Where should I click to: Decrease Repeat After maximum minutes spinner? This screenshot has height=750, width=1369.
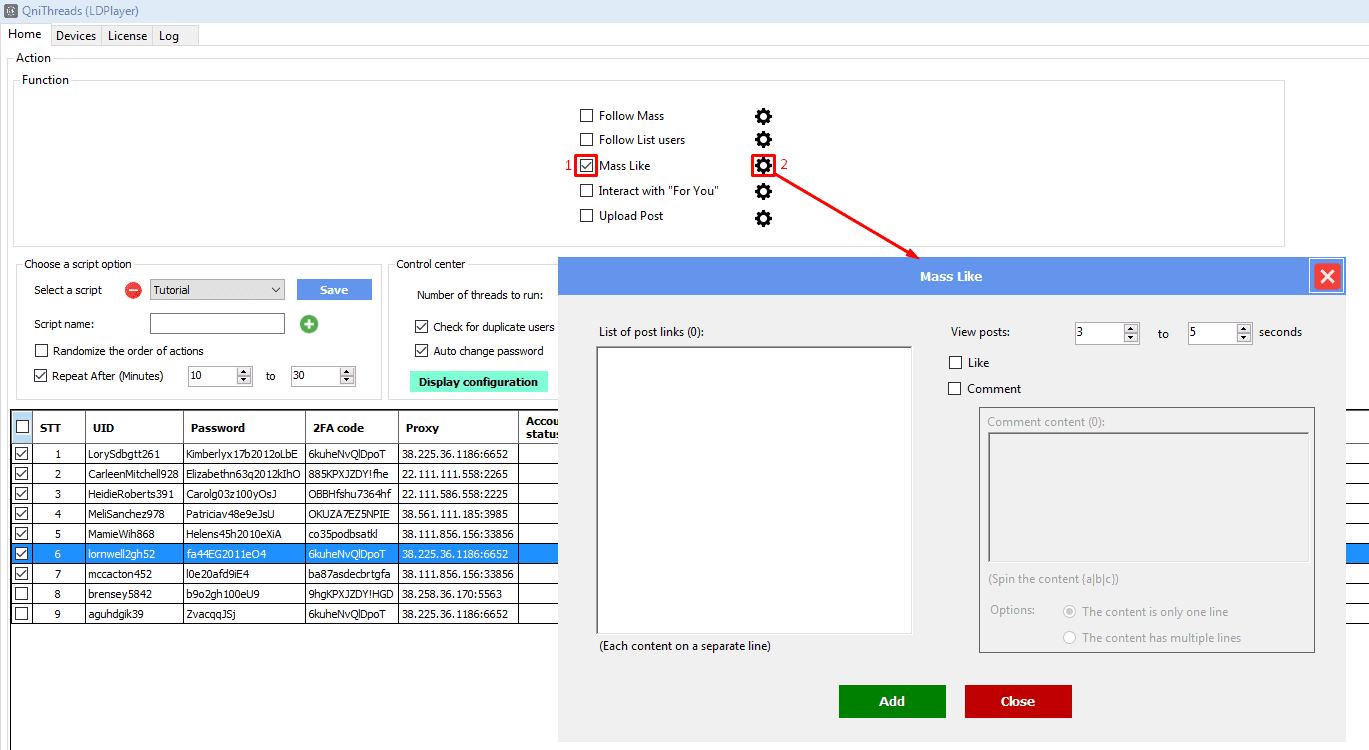pos(347,381)
